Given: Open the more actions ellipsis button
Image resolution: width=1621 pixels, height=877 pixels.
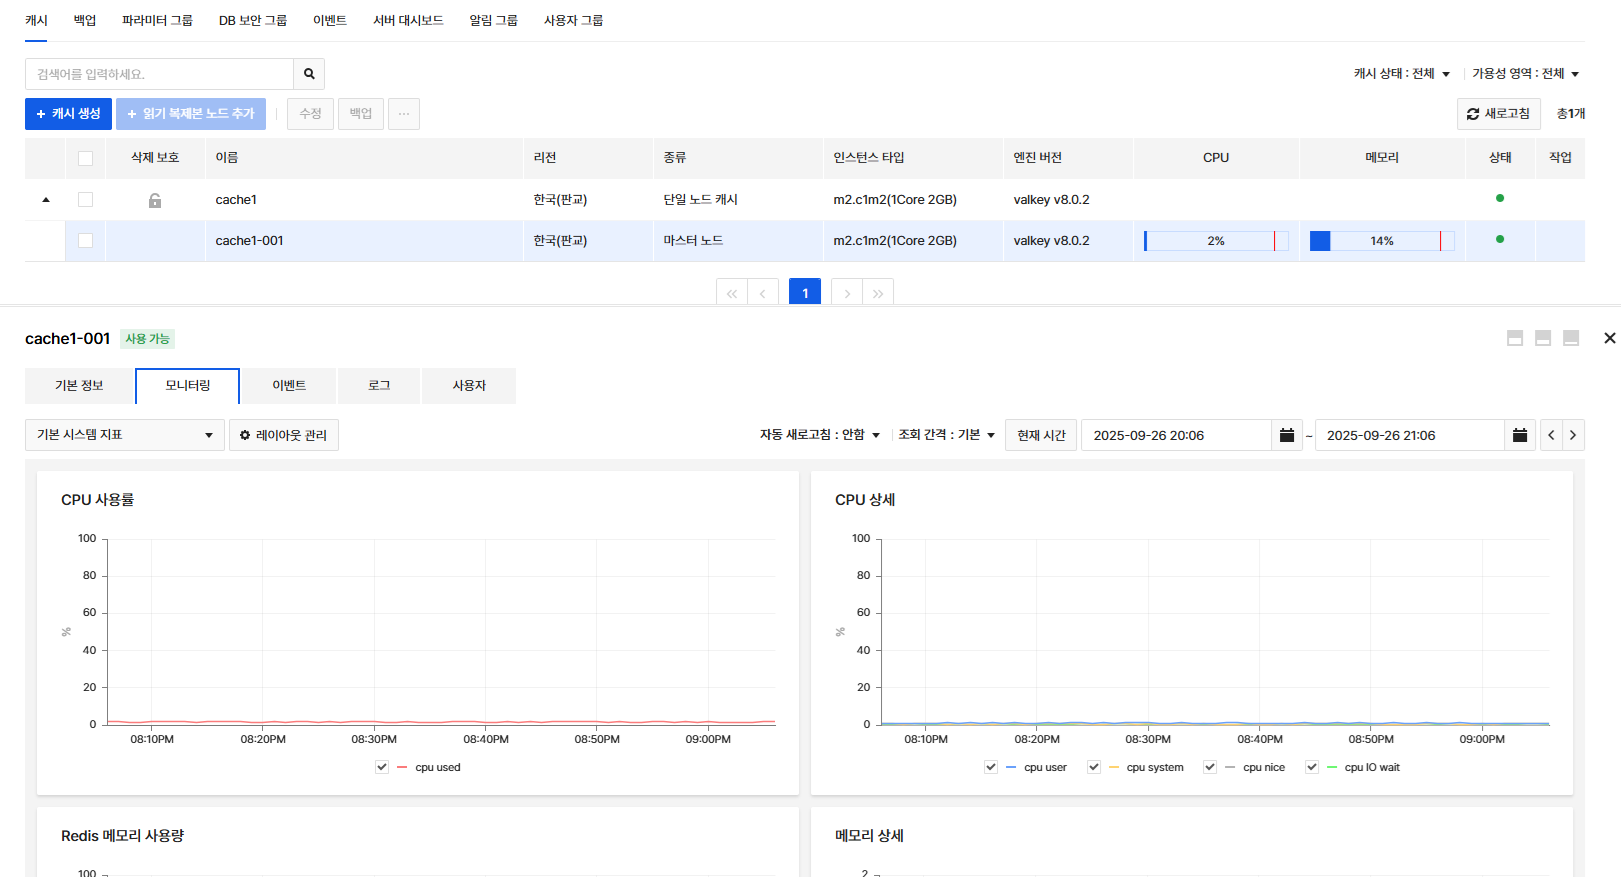Looking at the screenshot, I should 404,114.
